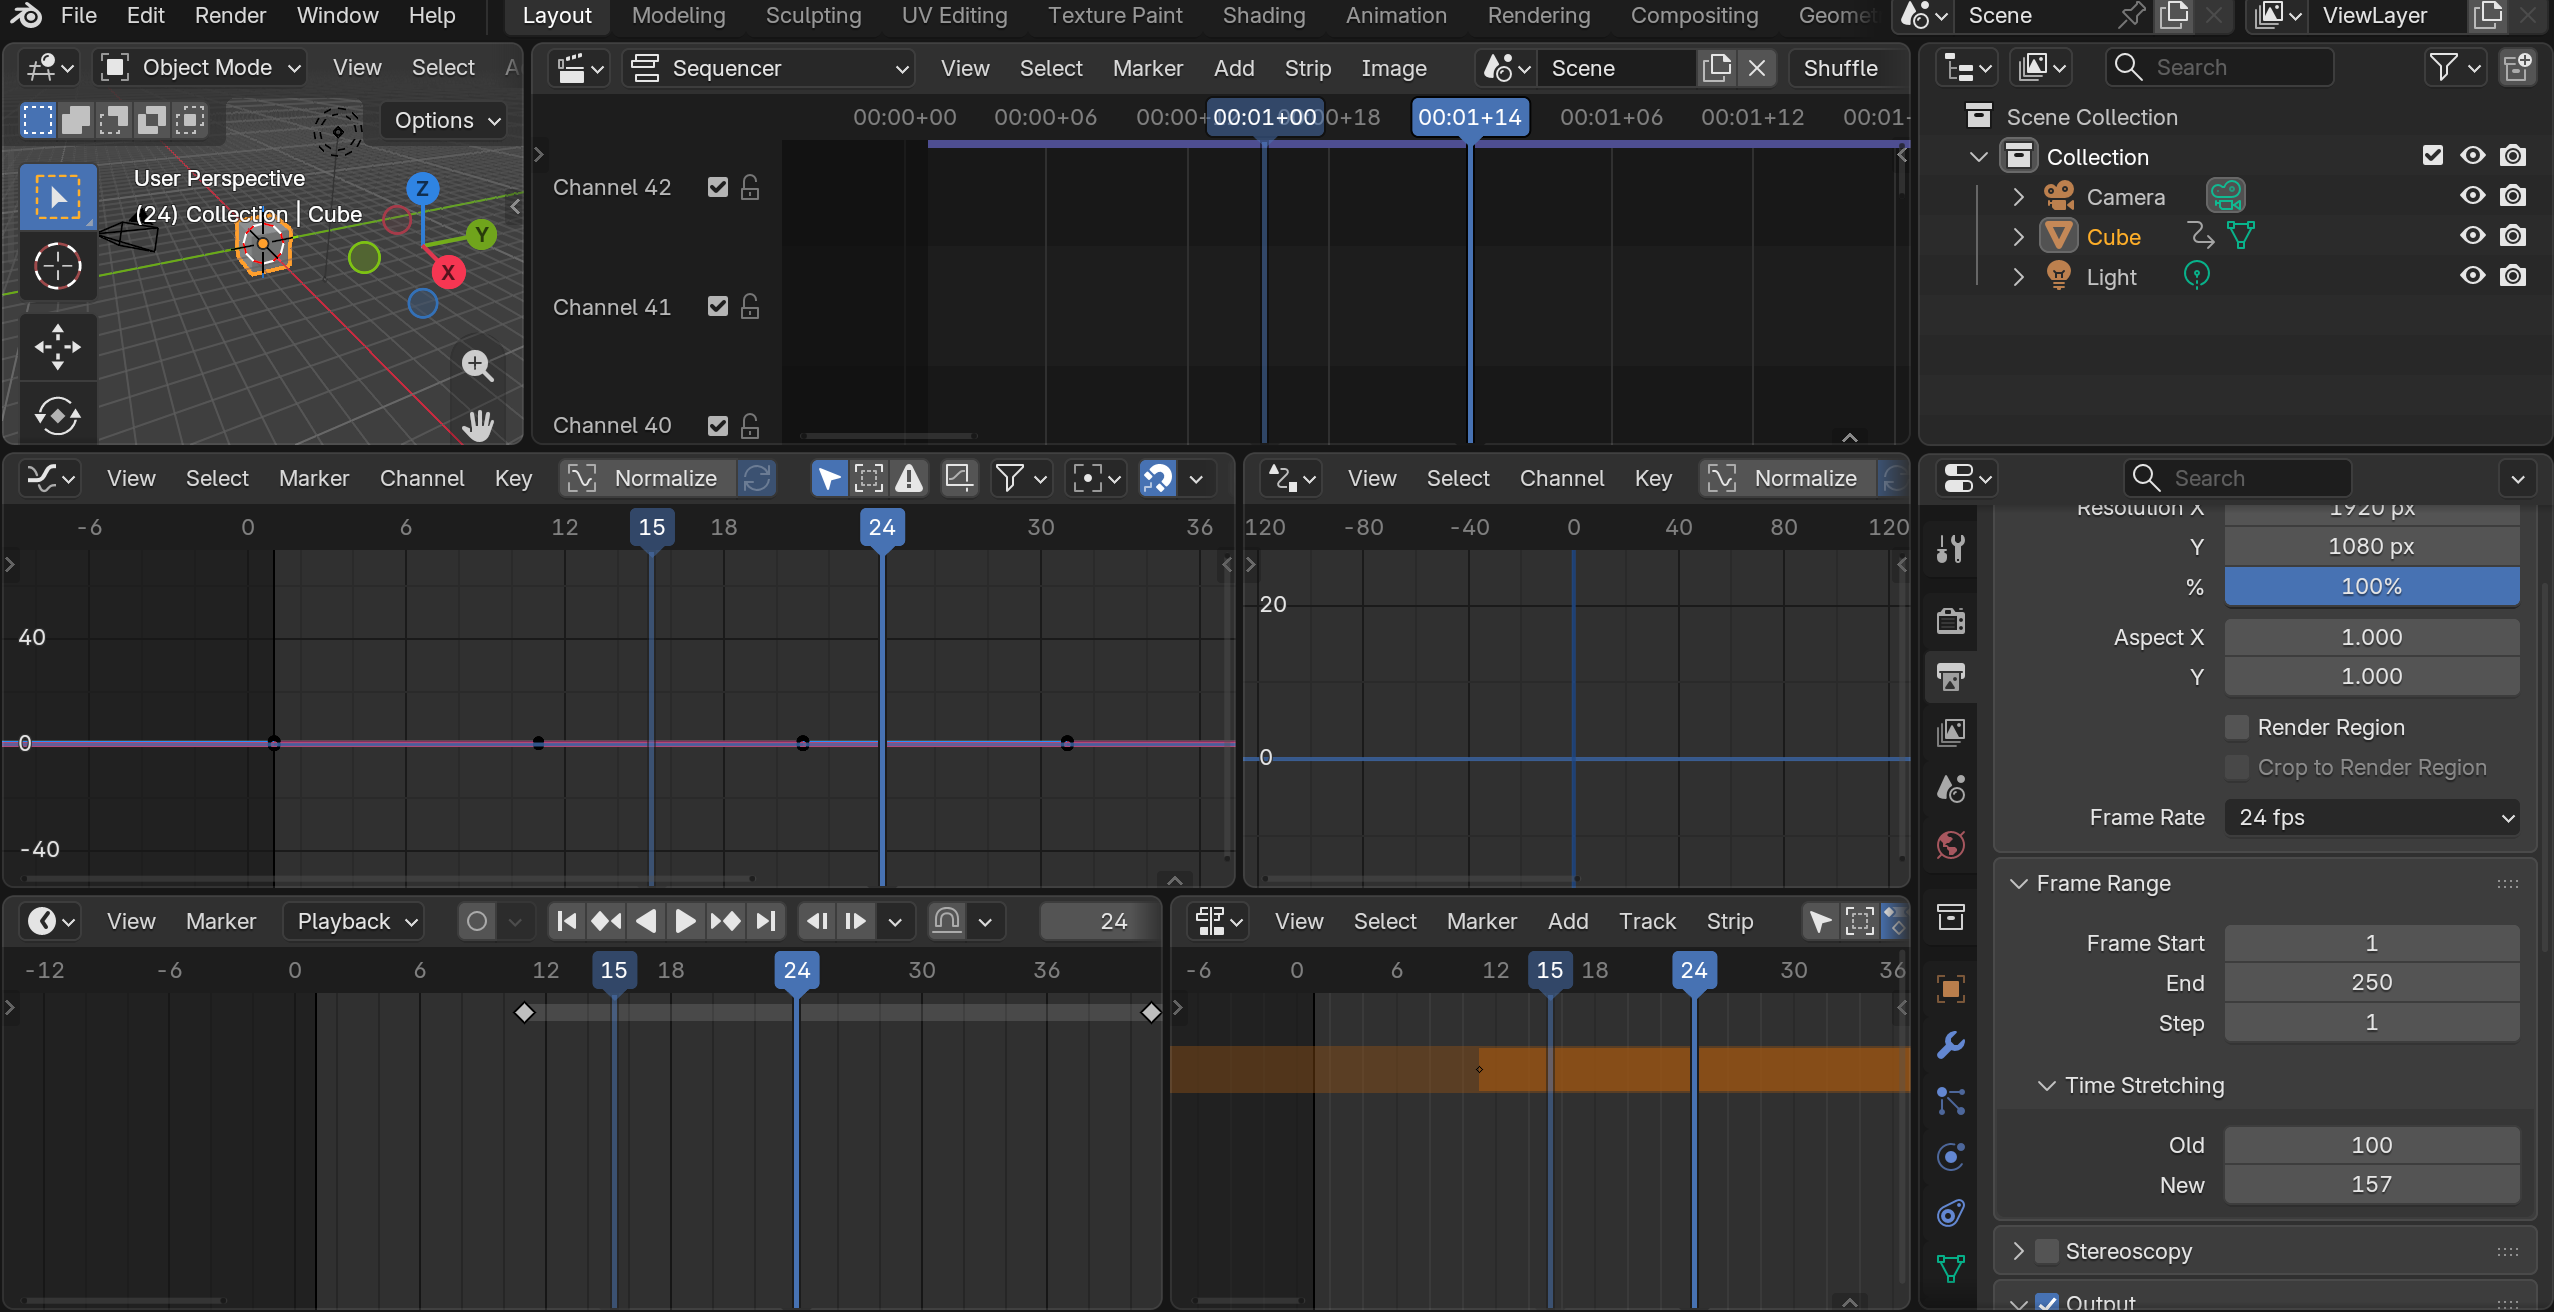This screenshot has width=2554, height=1312.
Task: Open the World properties tab icon
Action: pyautogui.click(x=1950, y=845)
